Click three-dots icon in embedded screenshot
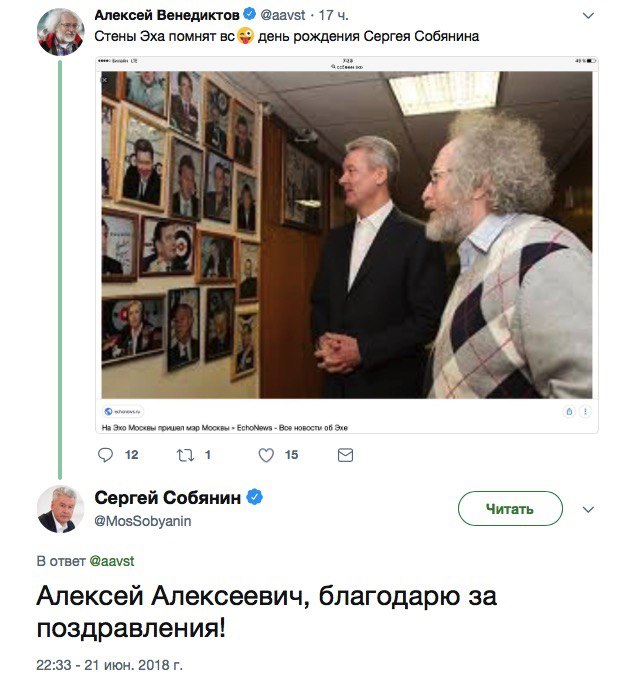Viewport: 631px width, 677px height. (585, 411)
